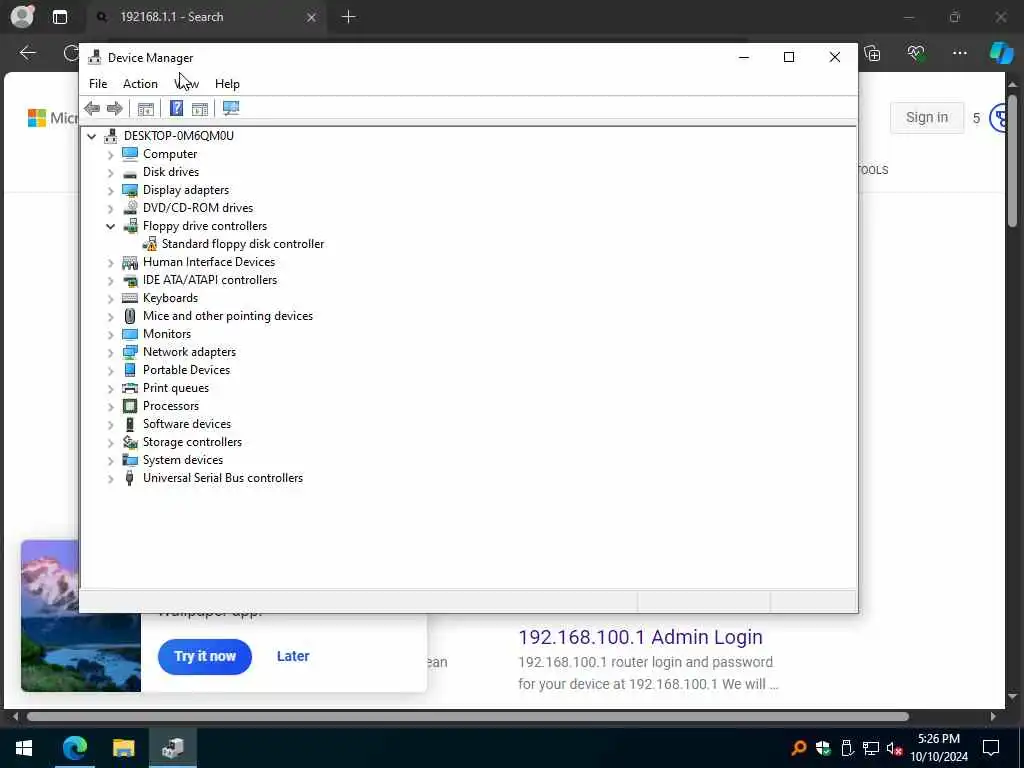Click the wallpaper mountain thumbnail image

pyautogui.click(x=81, y=616)
